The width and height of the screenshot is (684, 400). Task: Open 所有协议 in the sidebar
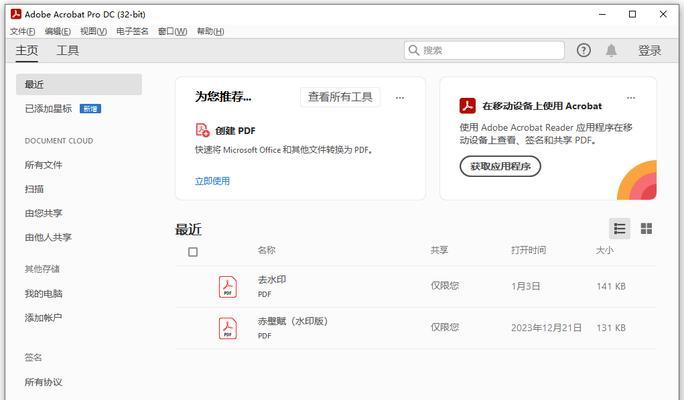pos(43,382)
